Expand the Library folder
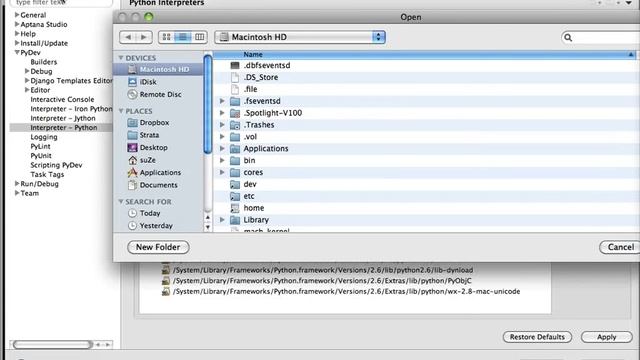The height and width of the screenshot is (360, 640). coord(222,220)
